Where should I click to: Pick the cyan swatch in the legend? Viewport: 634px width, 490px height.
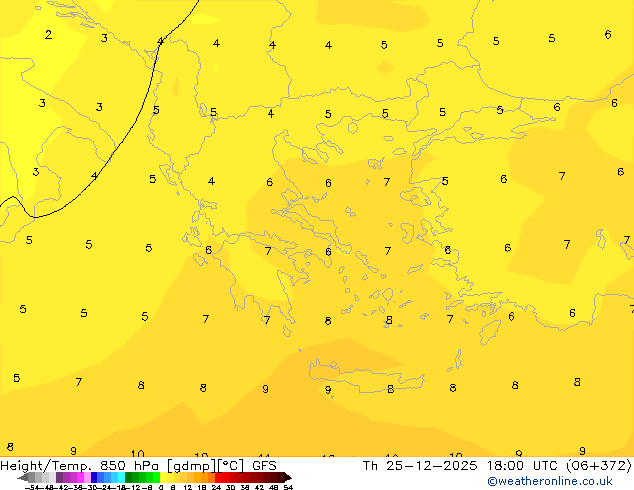click(121, 477)
